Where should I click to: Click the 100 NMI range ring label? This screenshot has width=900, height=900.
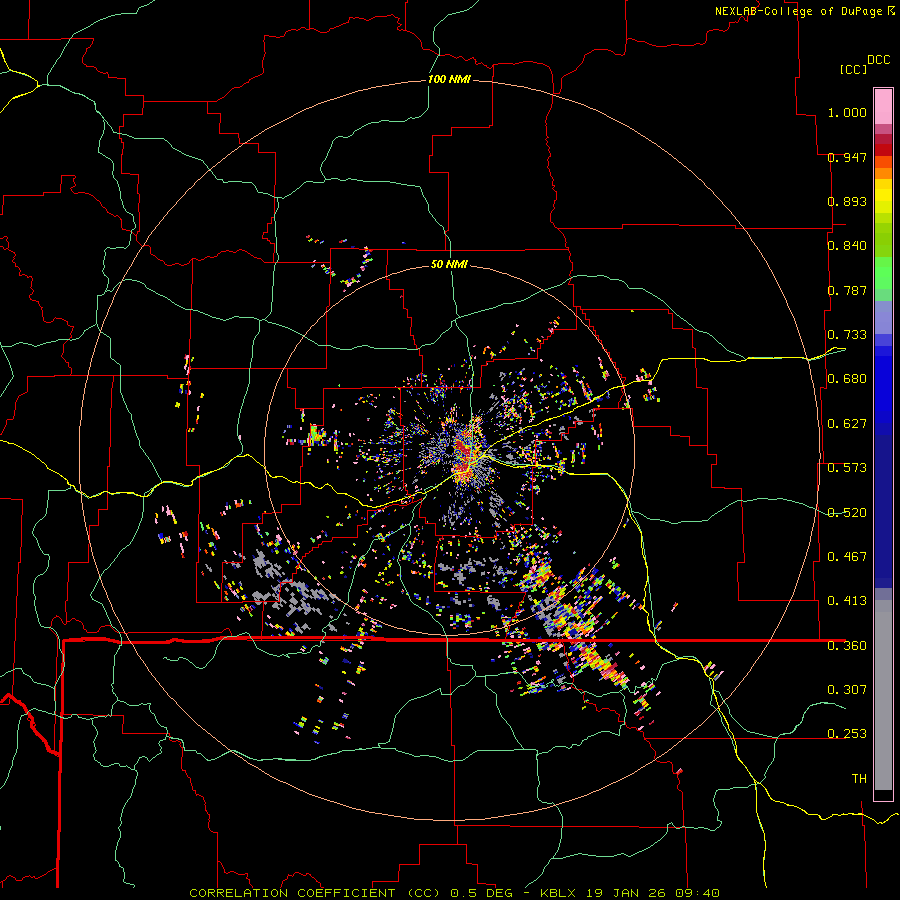[x=449, y=79]
